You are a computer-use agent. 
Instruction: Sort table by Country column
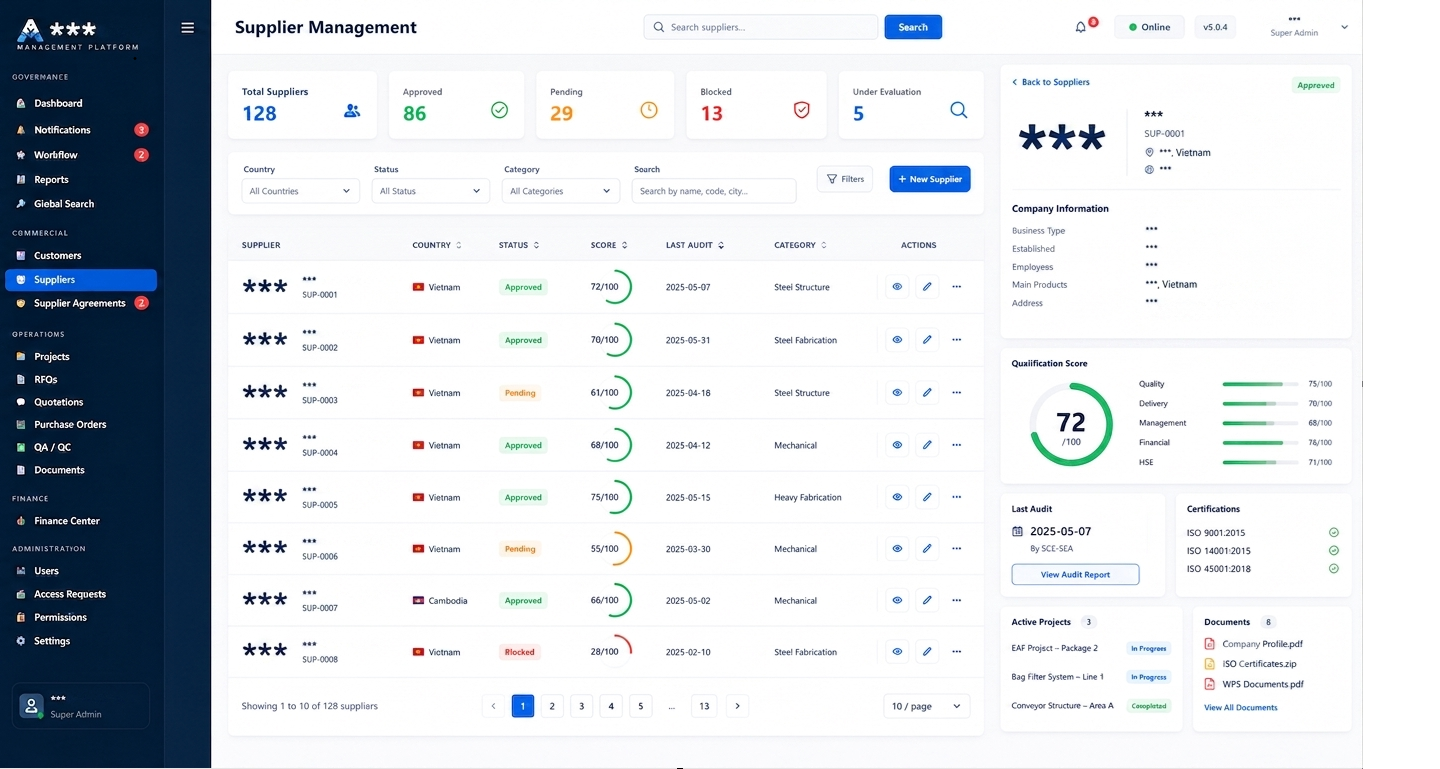click(437, 245)
